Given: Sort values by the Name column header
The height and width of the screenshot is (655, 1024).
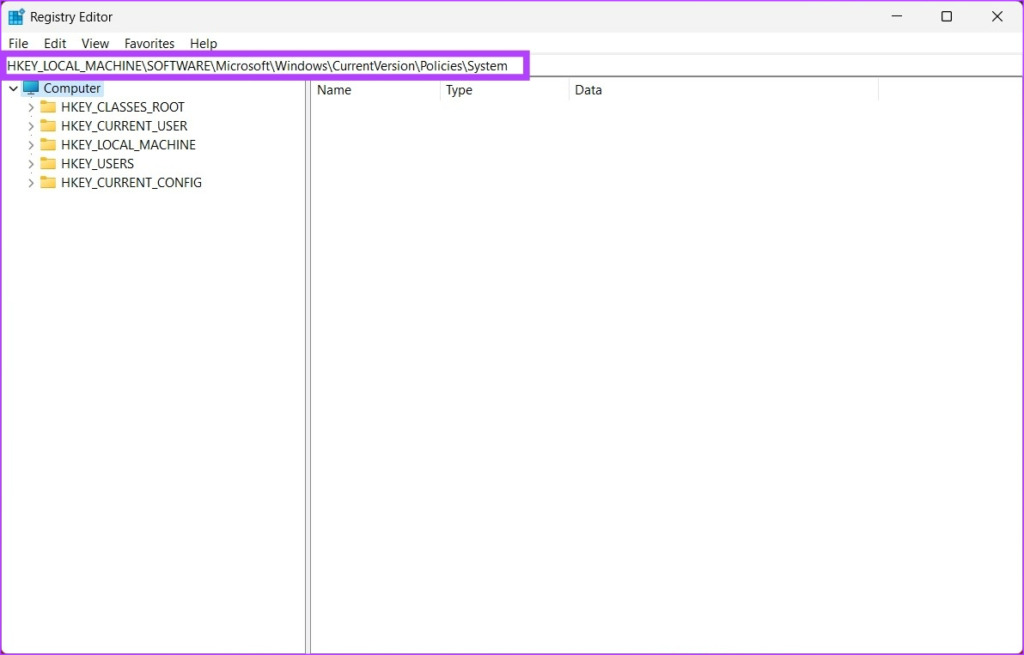Looking at the screenshot, I should [376, 90].
